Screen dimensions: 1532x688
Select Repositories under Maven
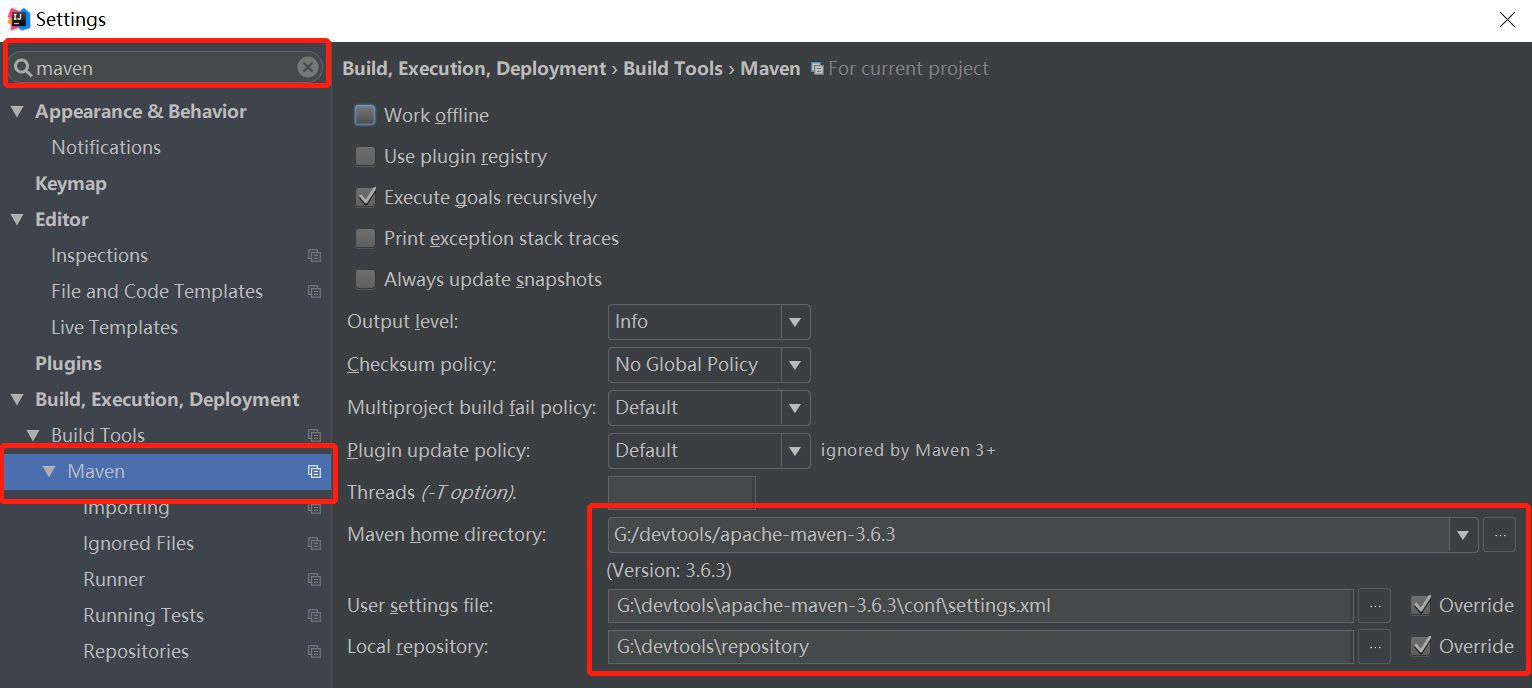pyautogui.click(x=136, y=652)
